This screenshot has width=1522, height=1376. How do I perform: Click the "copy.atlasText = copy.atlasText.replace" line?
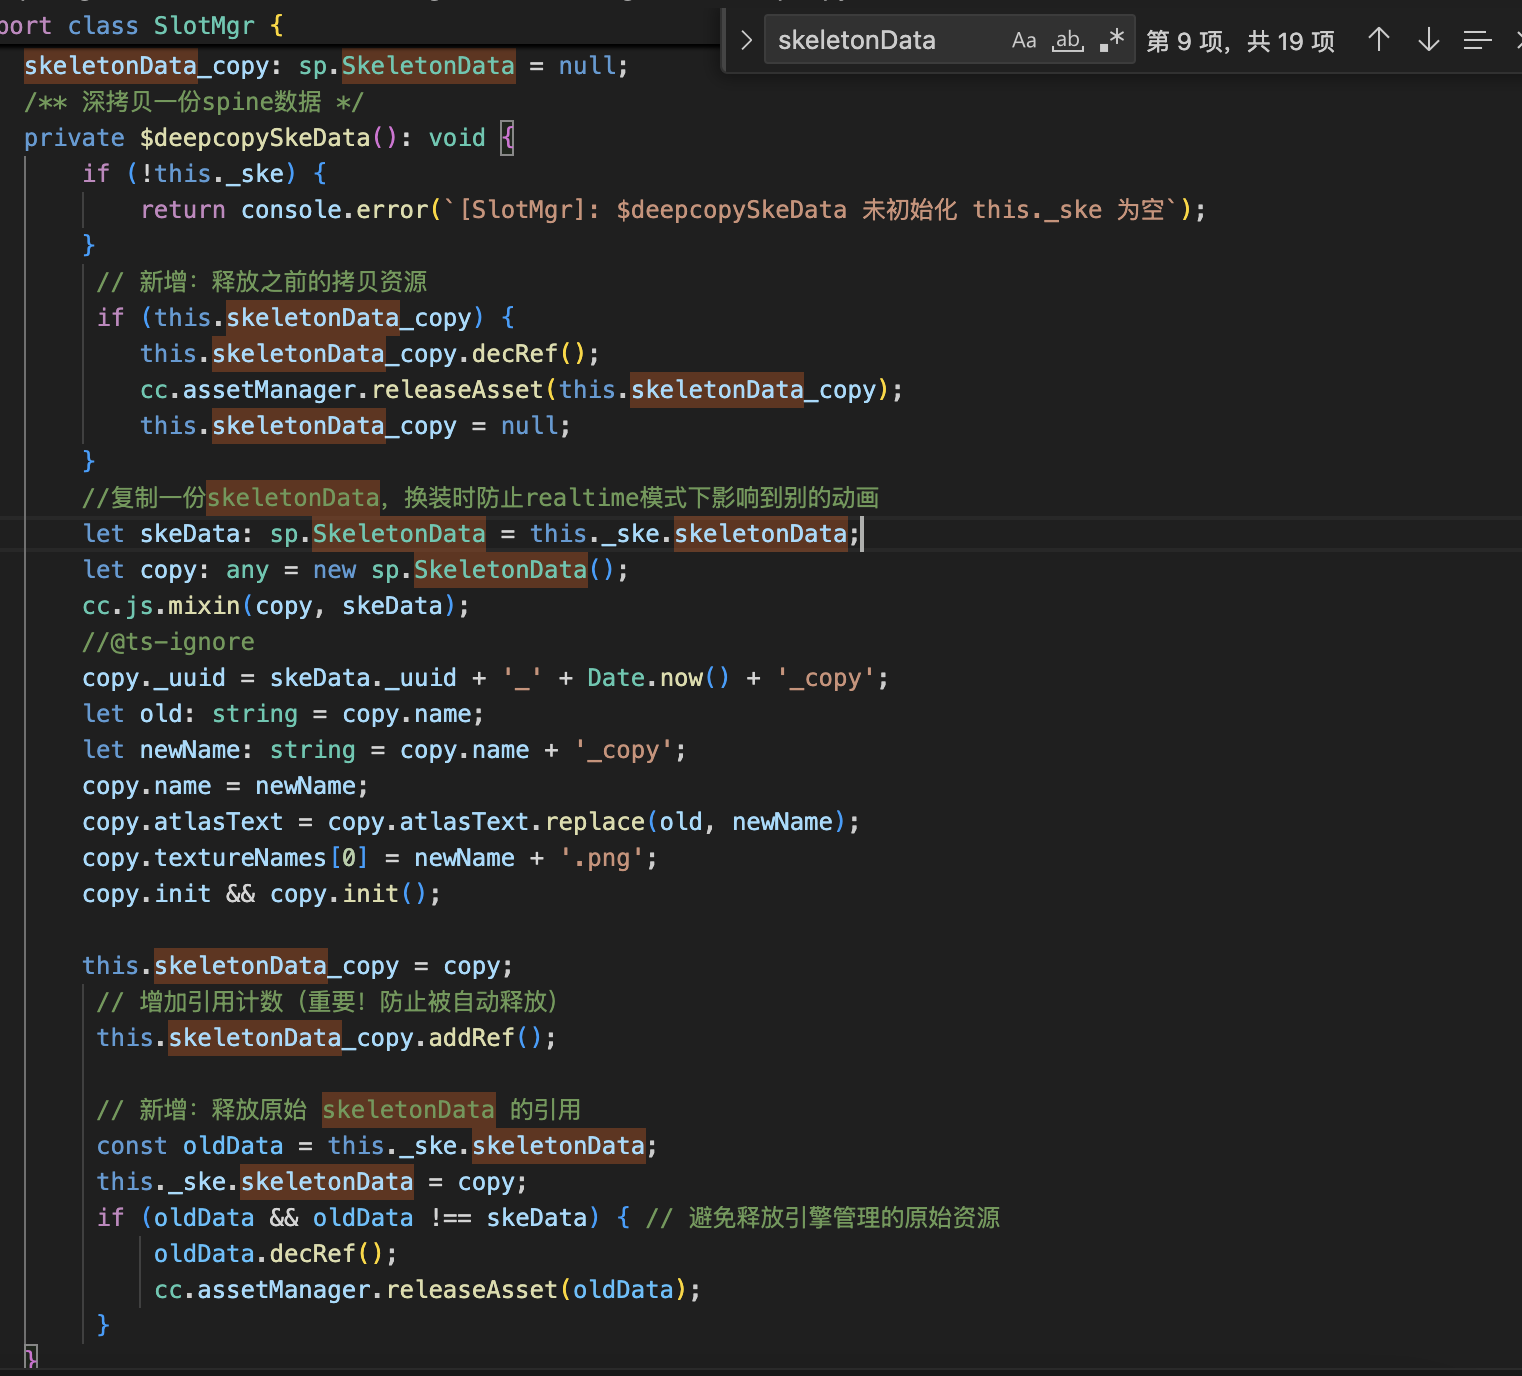[471, 822]
